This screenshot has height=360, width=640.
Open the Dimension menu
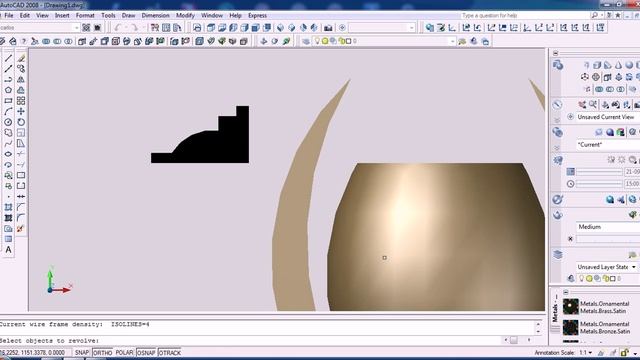point(155,16)
